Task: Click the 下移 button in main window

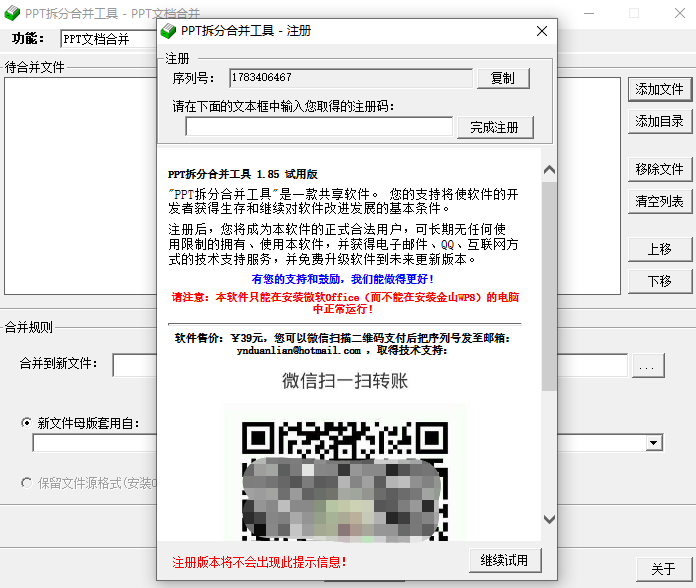Action: point(660,281)
